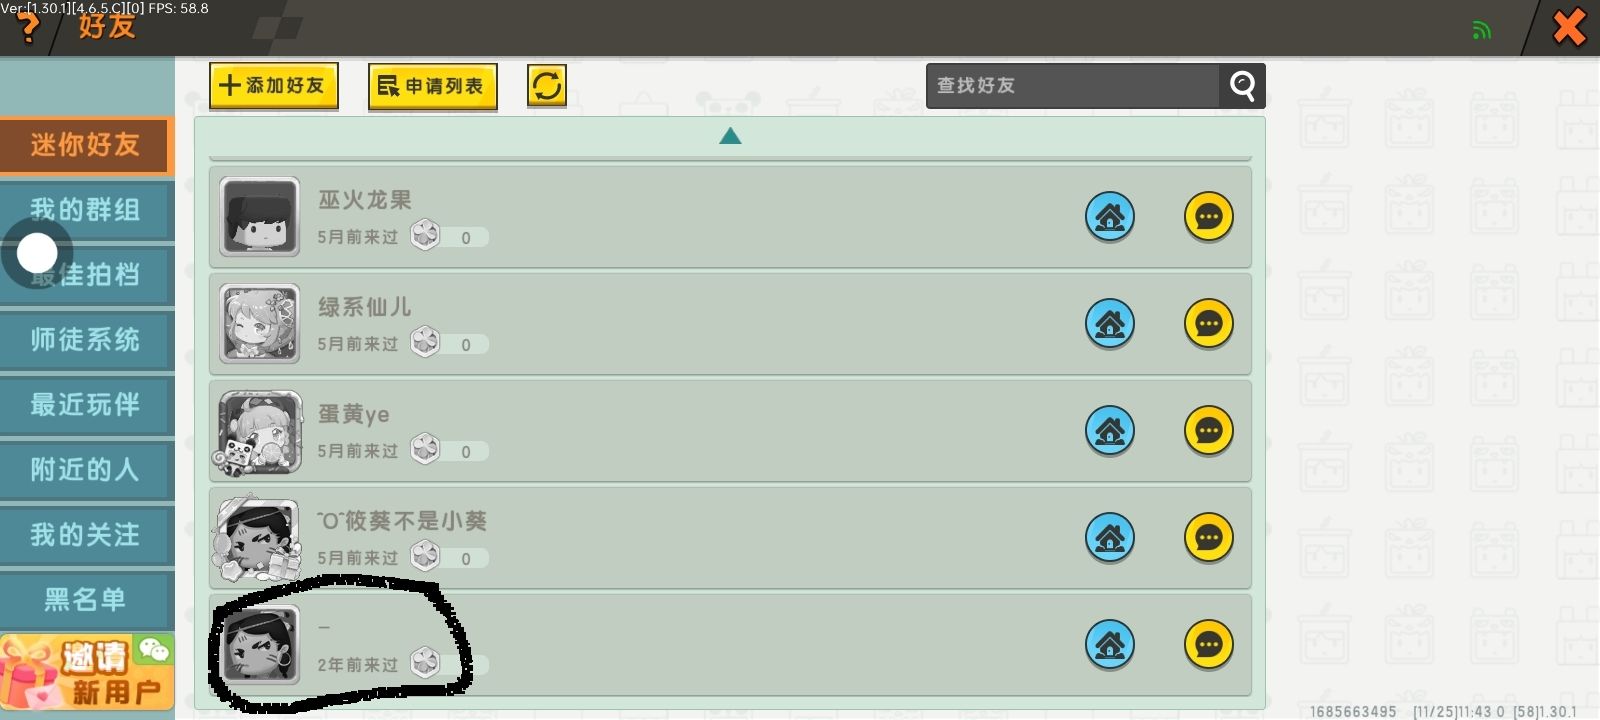Open the question mark help icon
Screen dimensions: 1600x720
coord(28,26)
